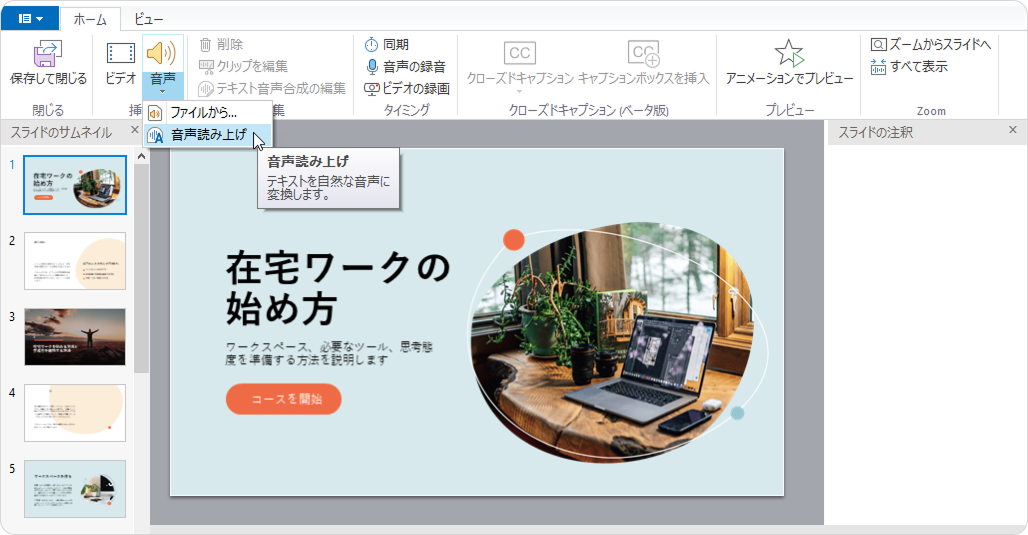Close the スライドの注釈 panel
This screenshot has height=535, width=1028.
1012,131
